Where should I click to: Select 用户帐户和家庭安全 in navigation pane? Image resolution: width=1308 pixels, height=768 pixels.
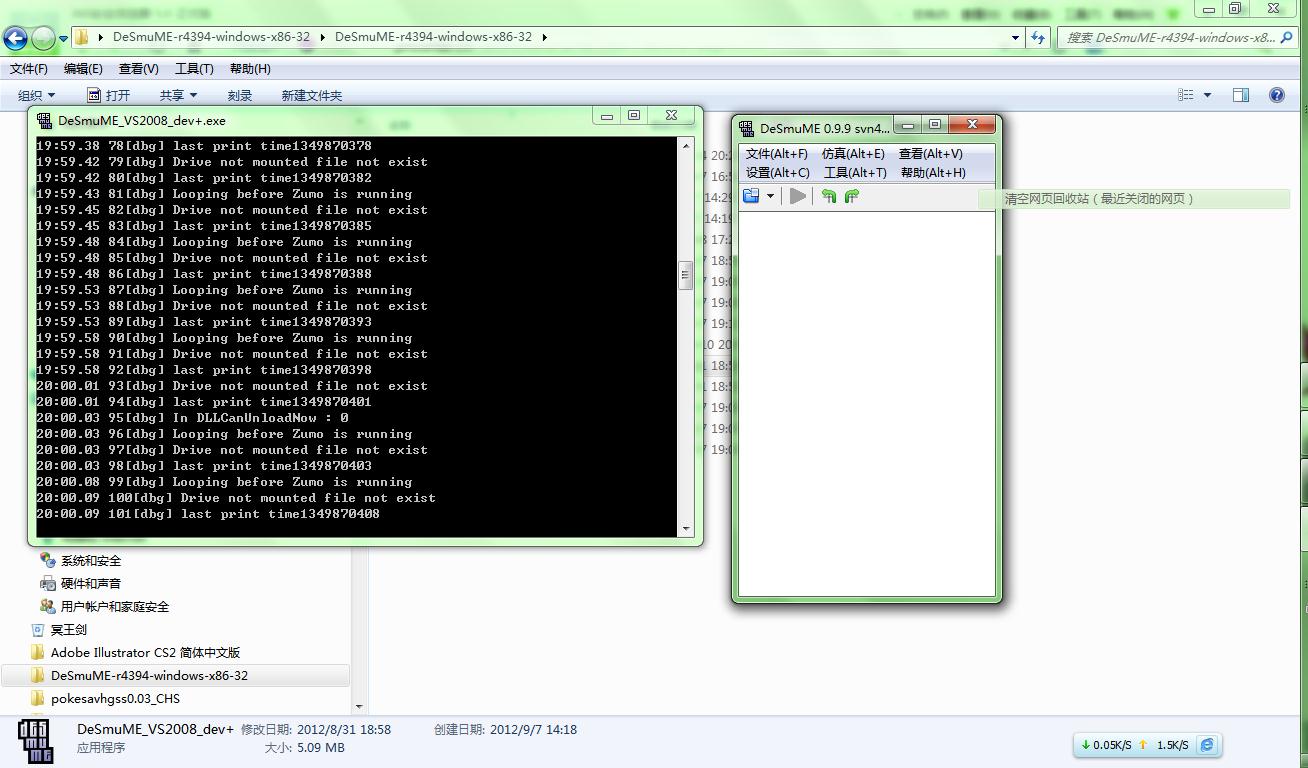pos(115,607)
